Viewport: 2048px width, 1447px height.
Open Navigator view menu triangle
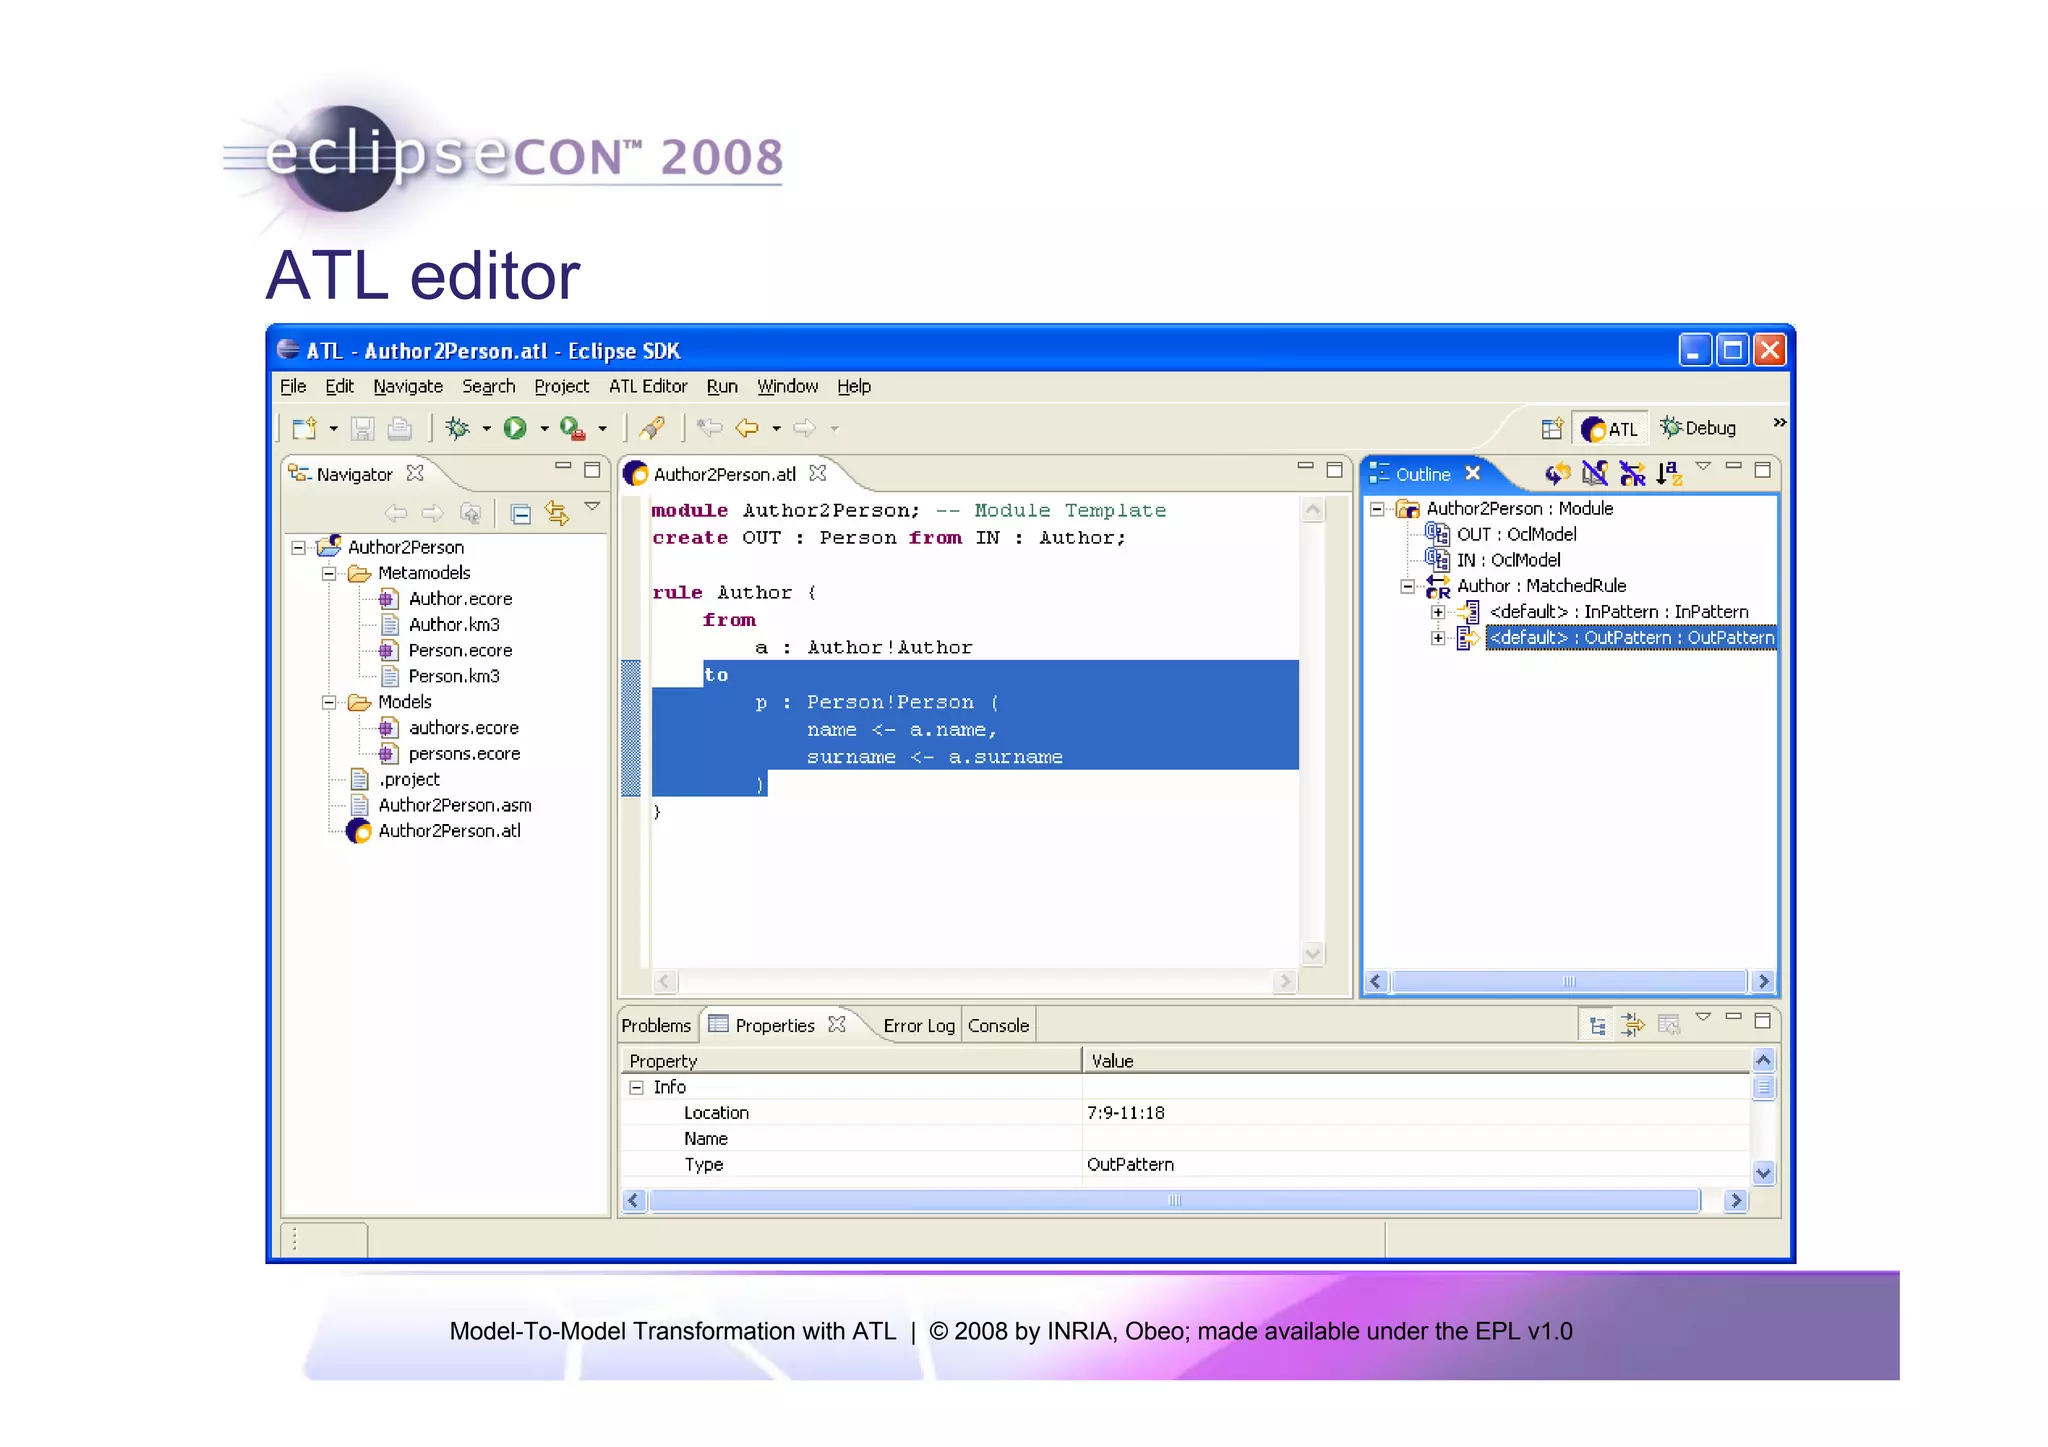pos(592,506)
